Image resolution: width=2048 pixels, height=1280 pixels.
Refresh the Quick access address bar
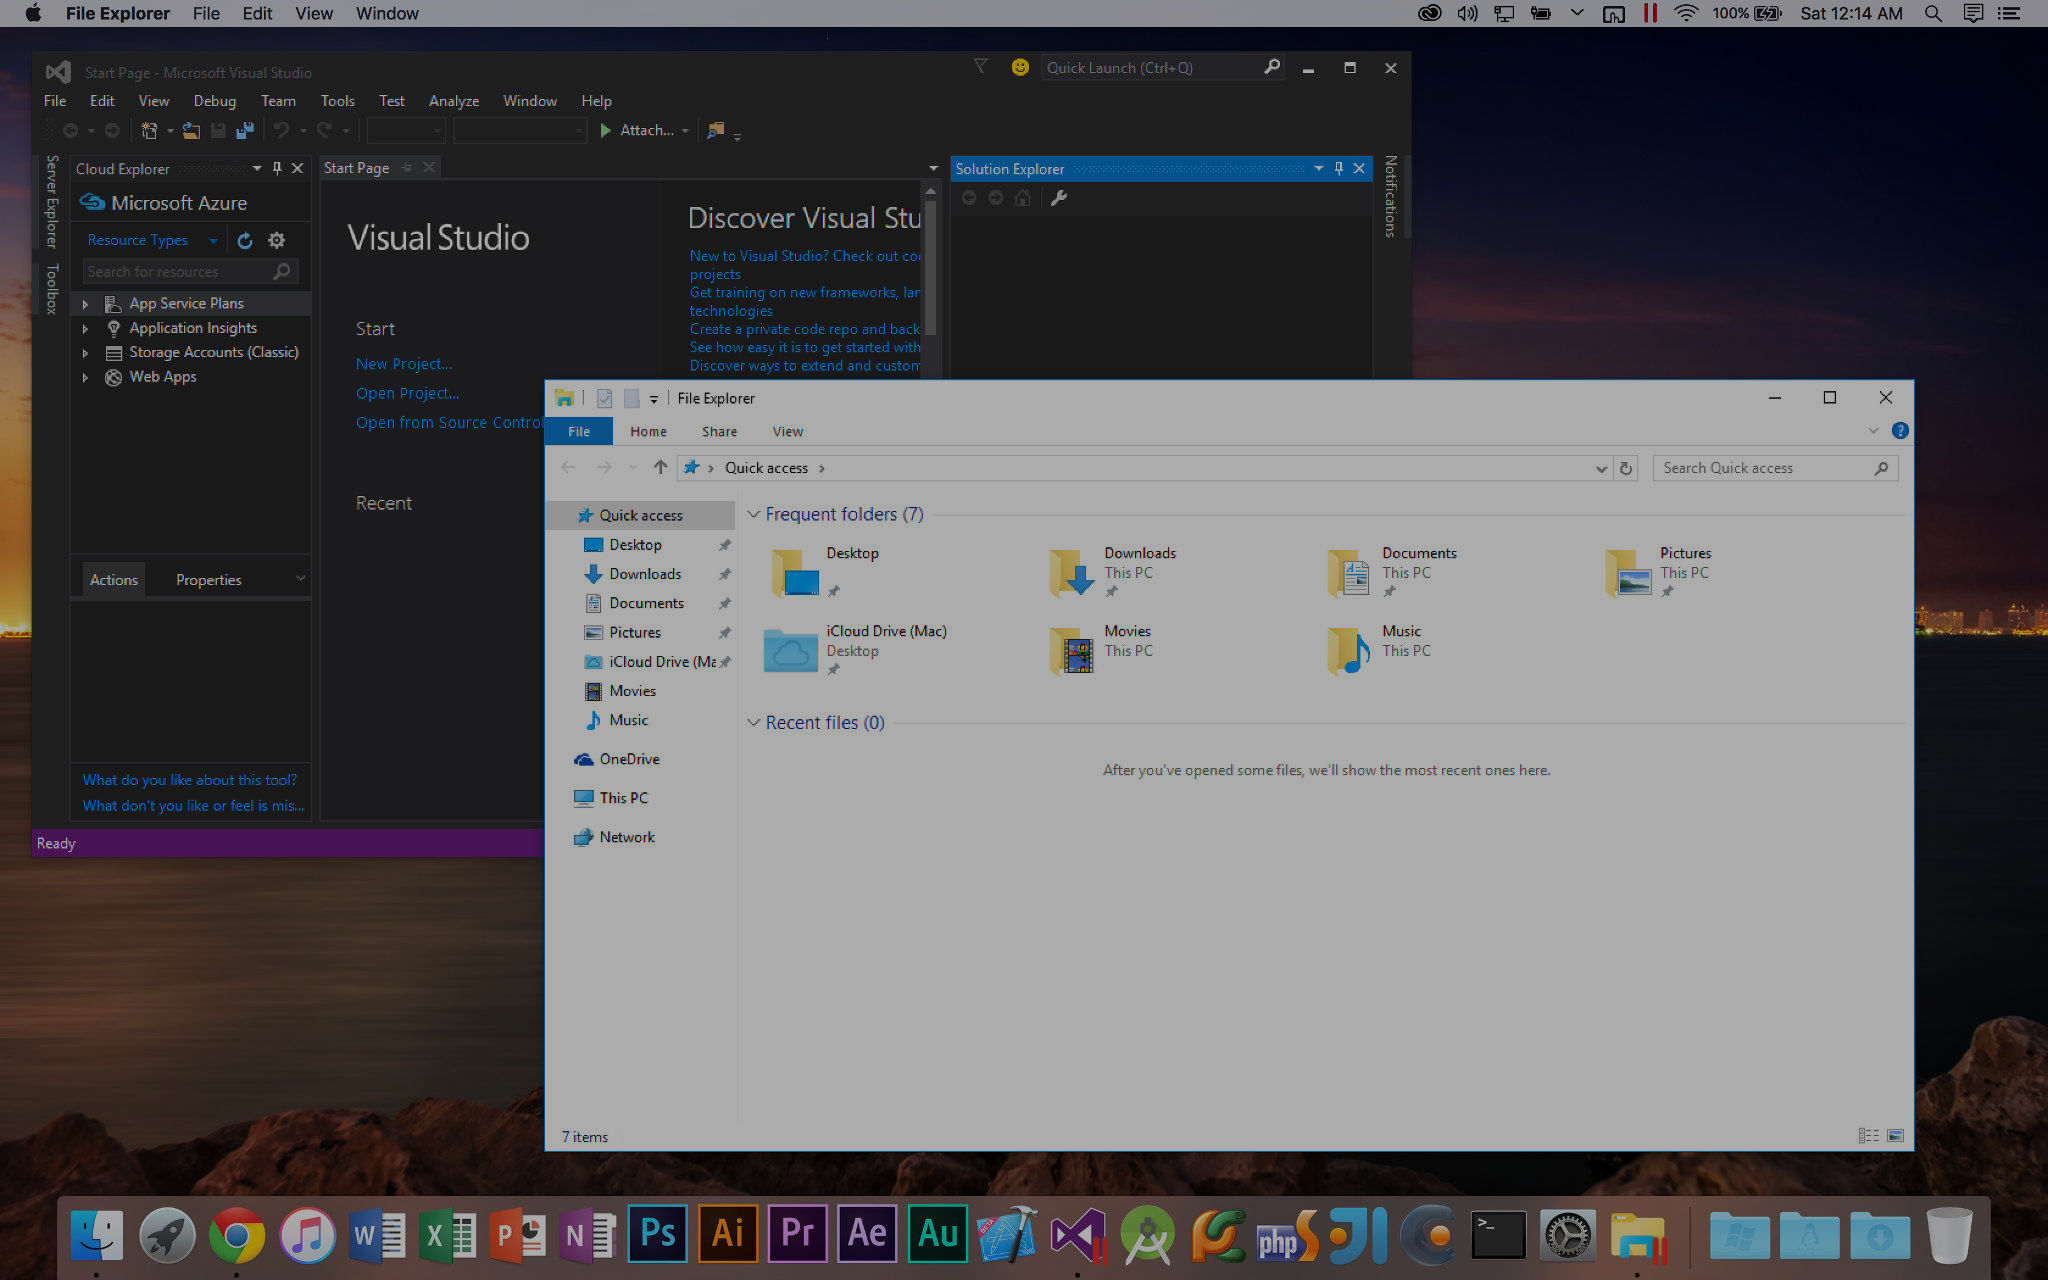[x=1626, y=468]
